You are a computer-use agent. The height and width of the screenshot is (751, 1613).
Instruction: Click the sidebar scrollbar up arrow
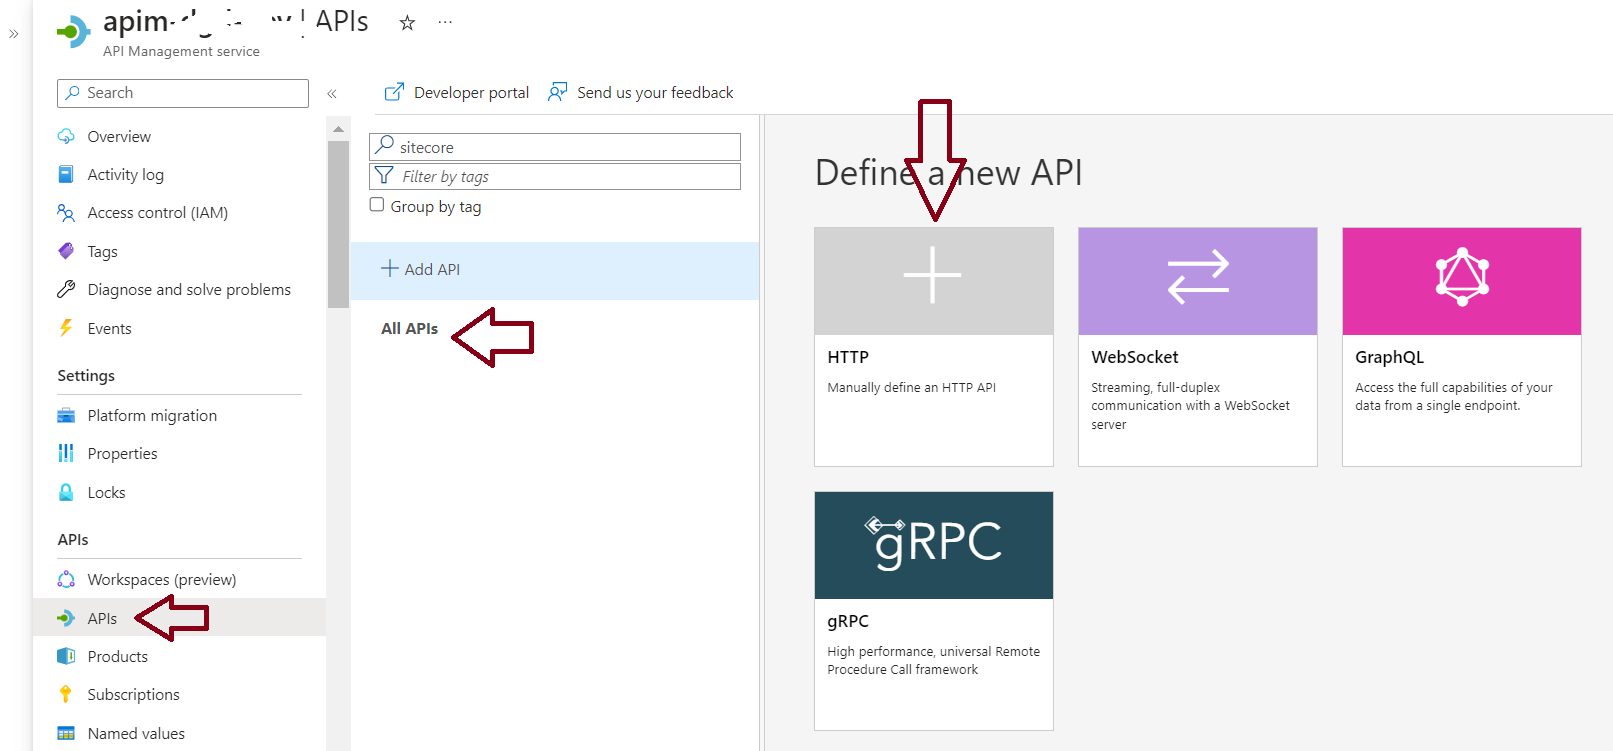point(338,129)
